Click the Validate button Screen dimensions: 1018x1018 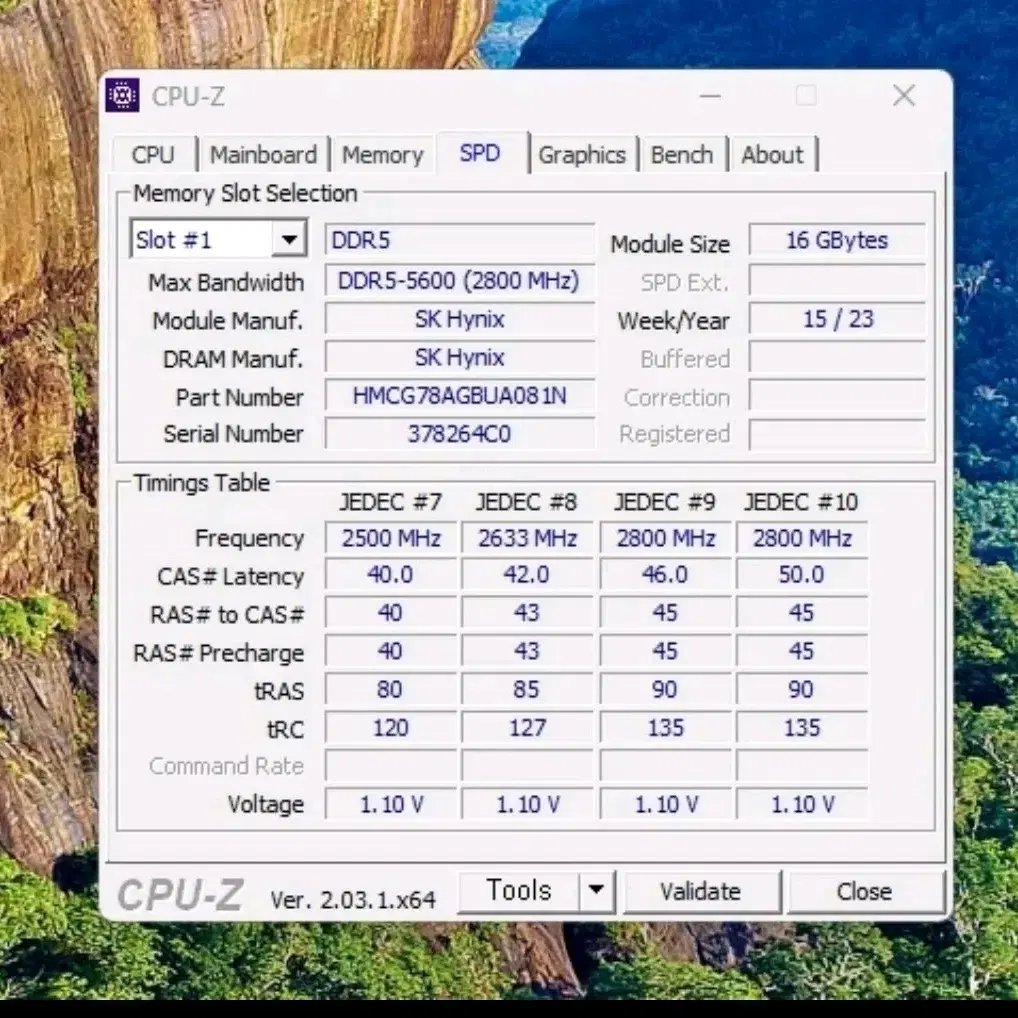click(702, 891)
